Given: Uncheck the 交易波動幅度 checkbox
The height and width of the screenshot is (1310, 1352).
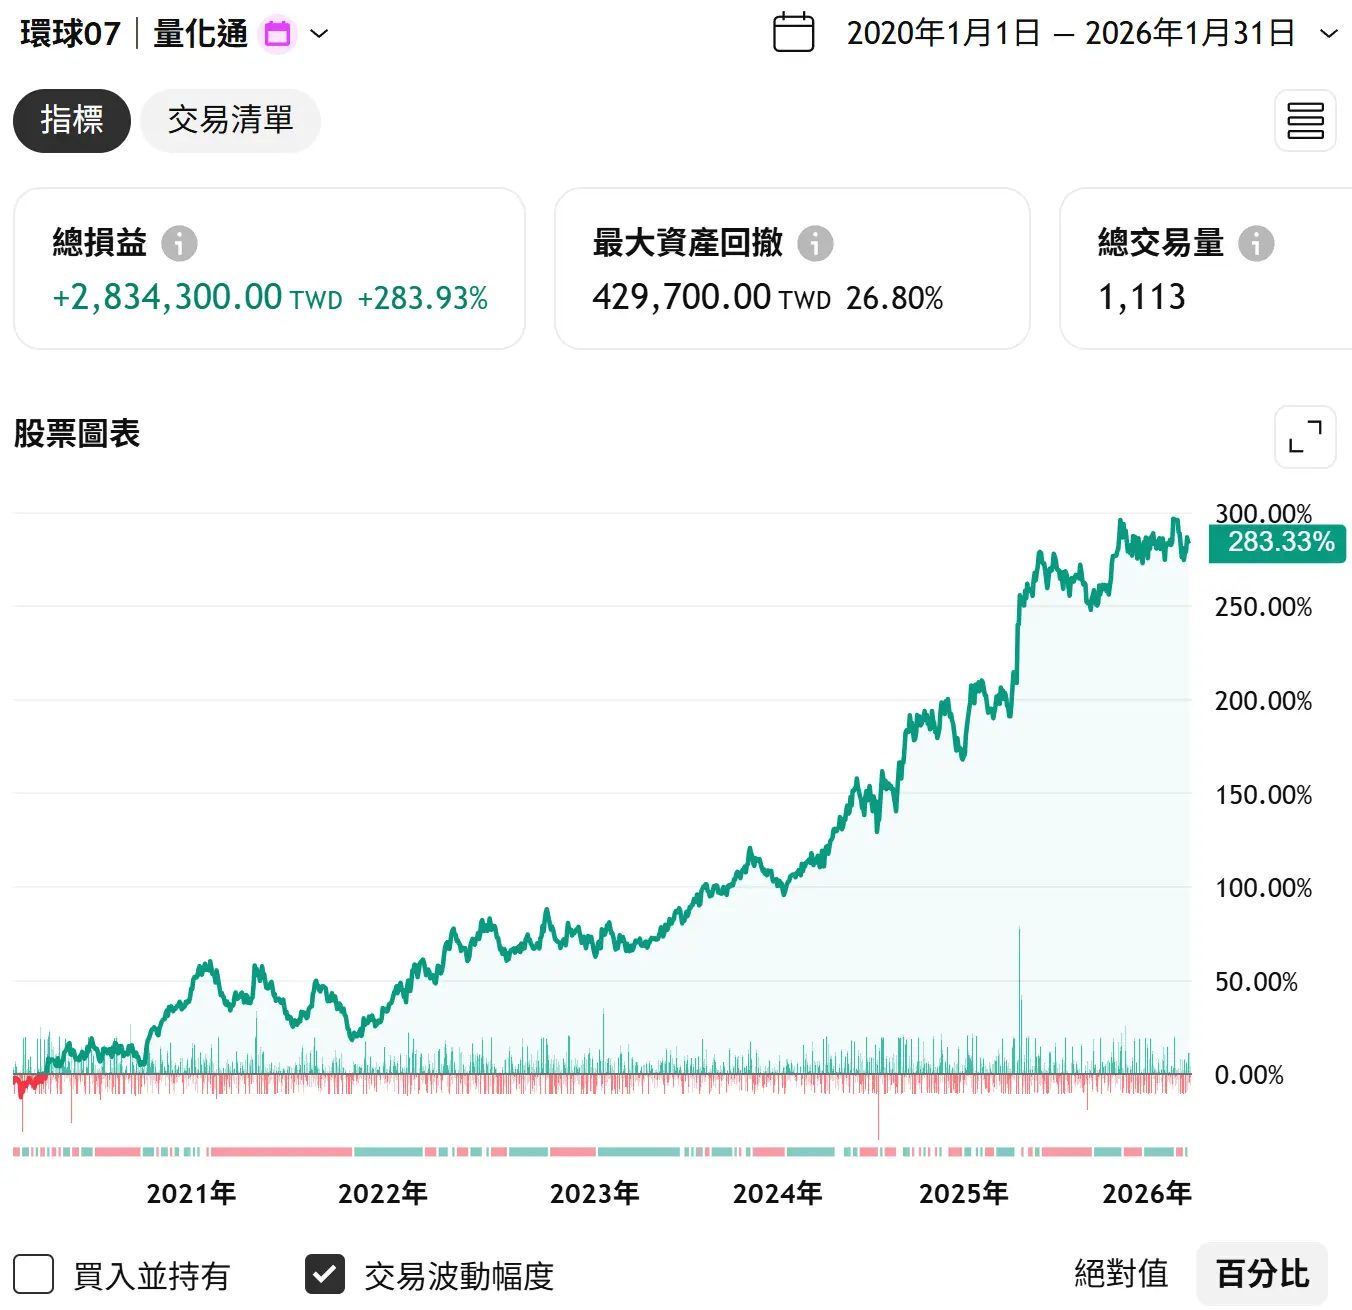Looking at the screenshot, I should 325,1275.
